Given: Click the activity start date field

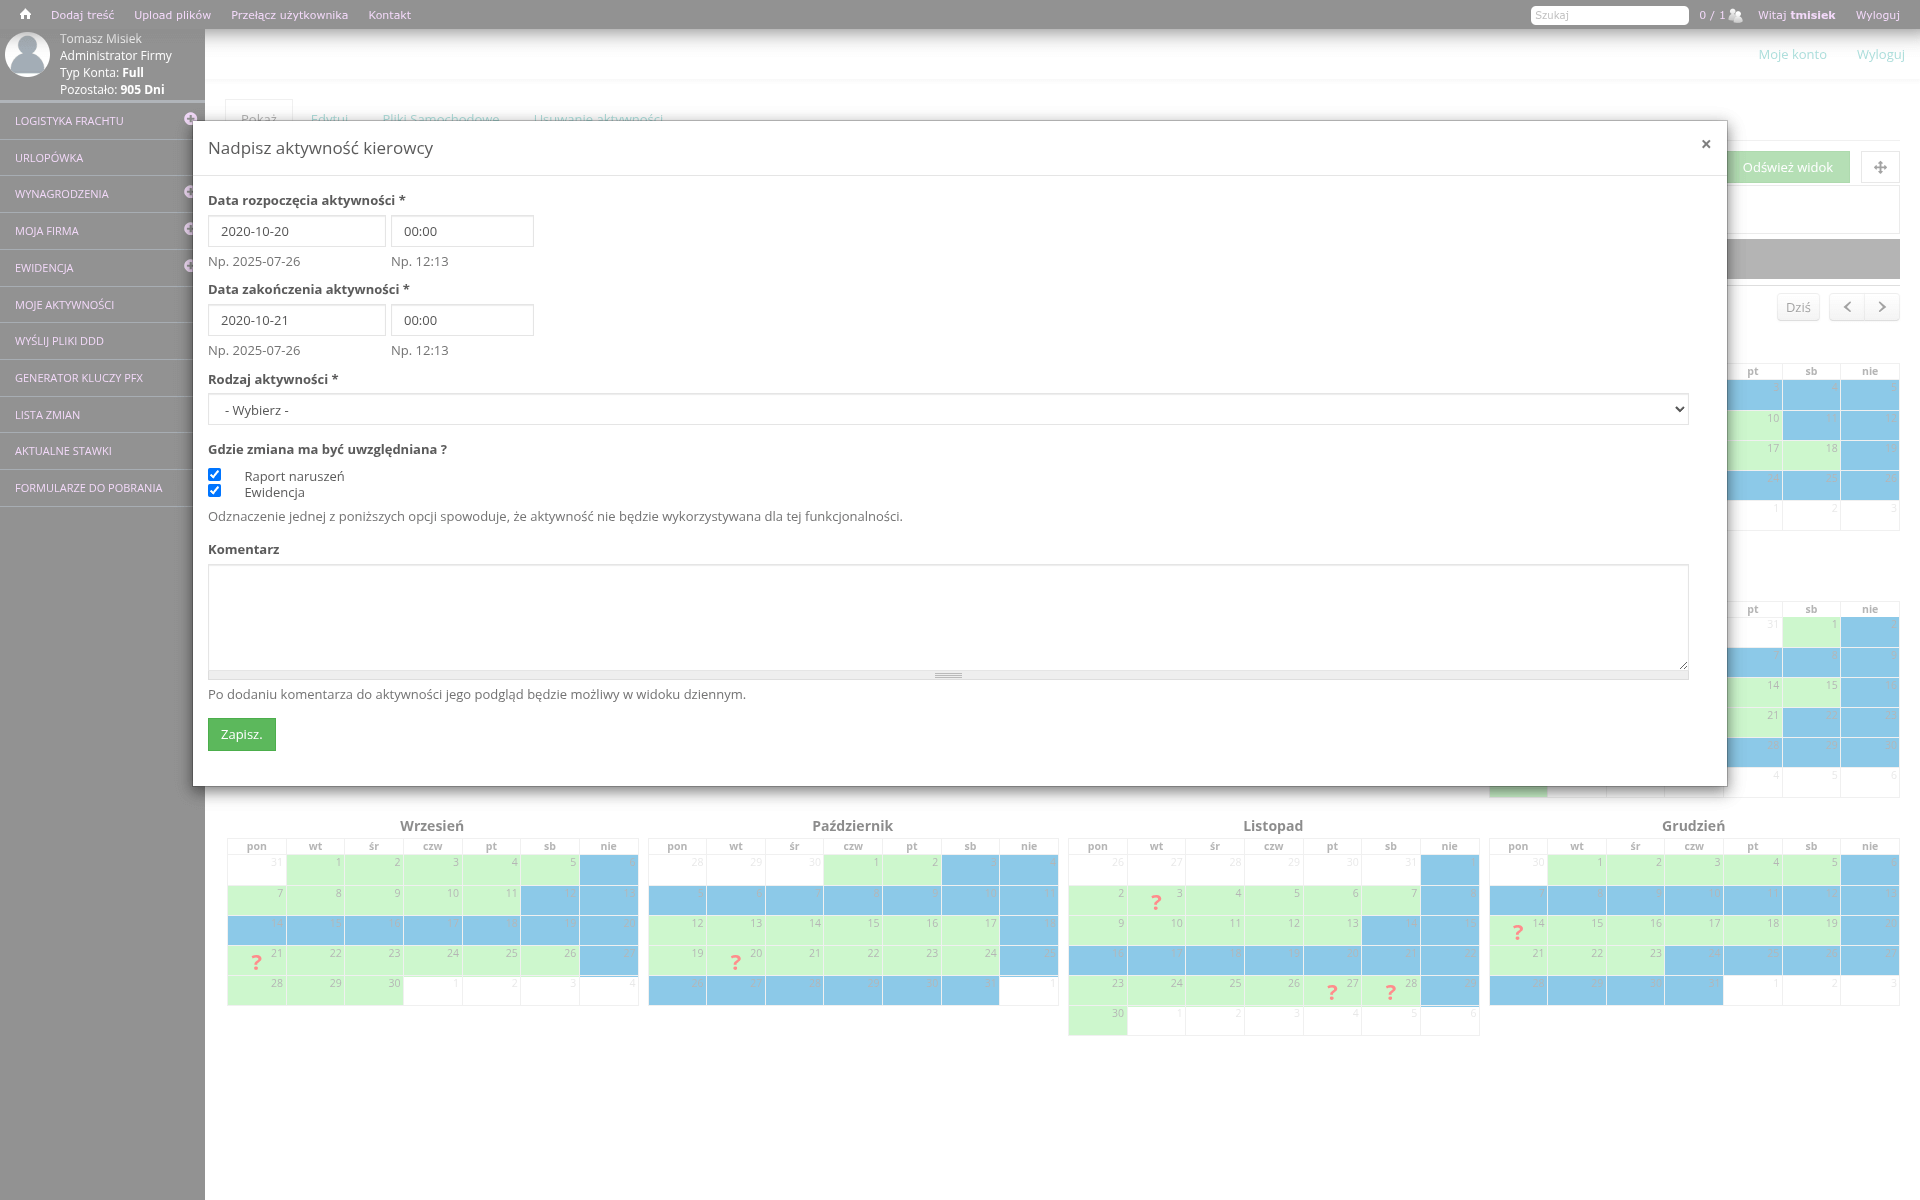Looking at the screenshot, I should (x=296, y=231).
